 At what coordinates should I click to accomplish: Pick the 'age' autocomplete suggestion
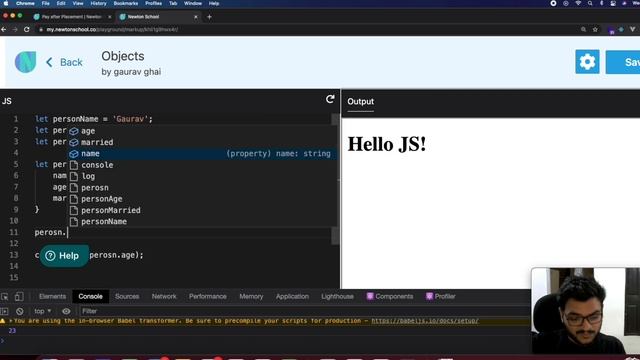(202, 131)
